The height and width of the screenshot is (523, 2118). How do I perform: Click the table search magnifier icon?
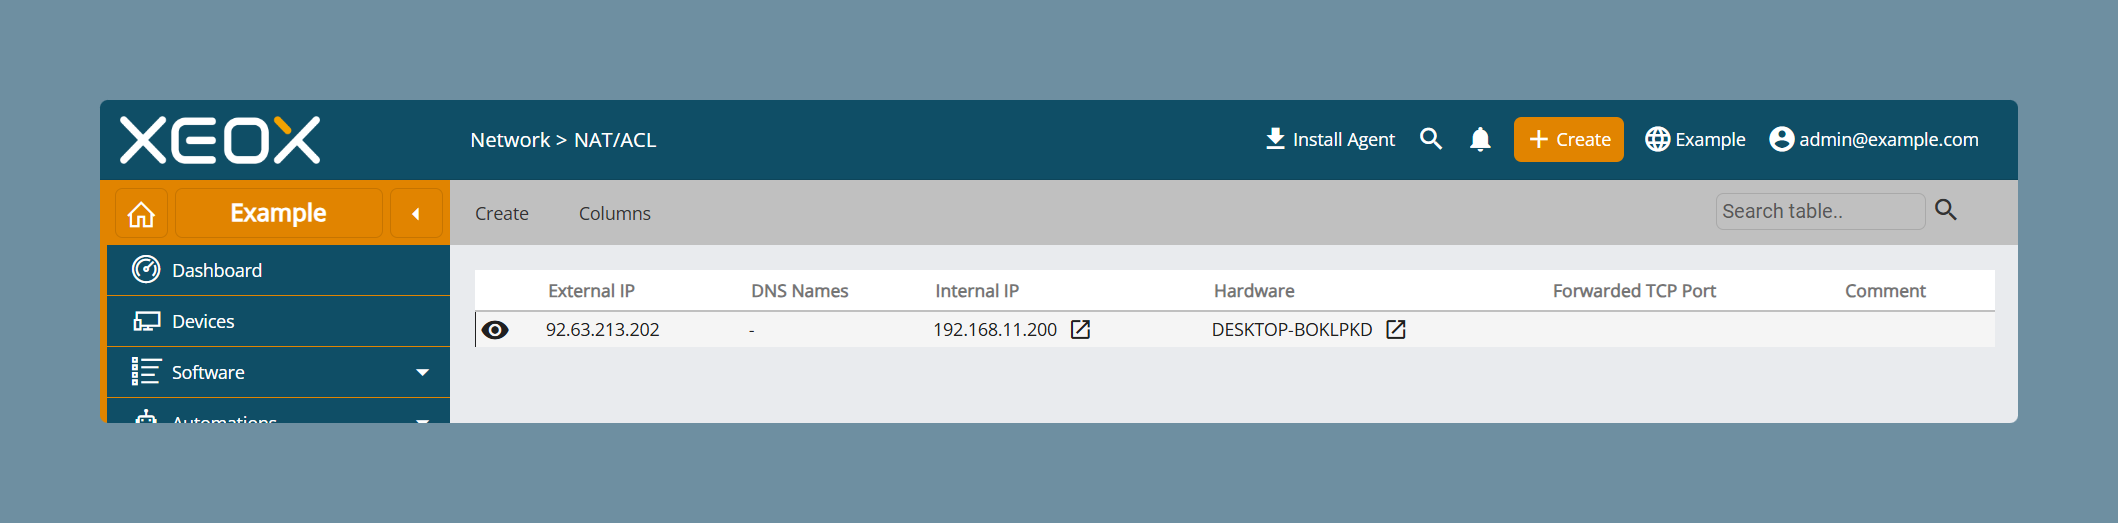pos(1946,210)
